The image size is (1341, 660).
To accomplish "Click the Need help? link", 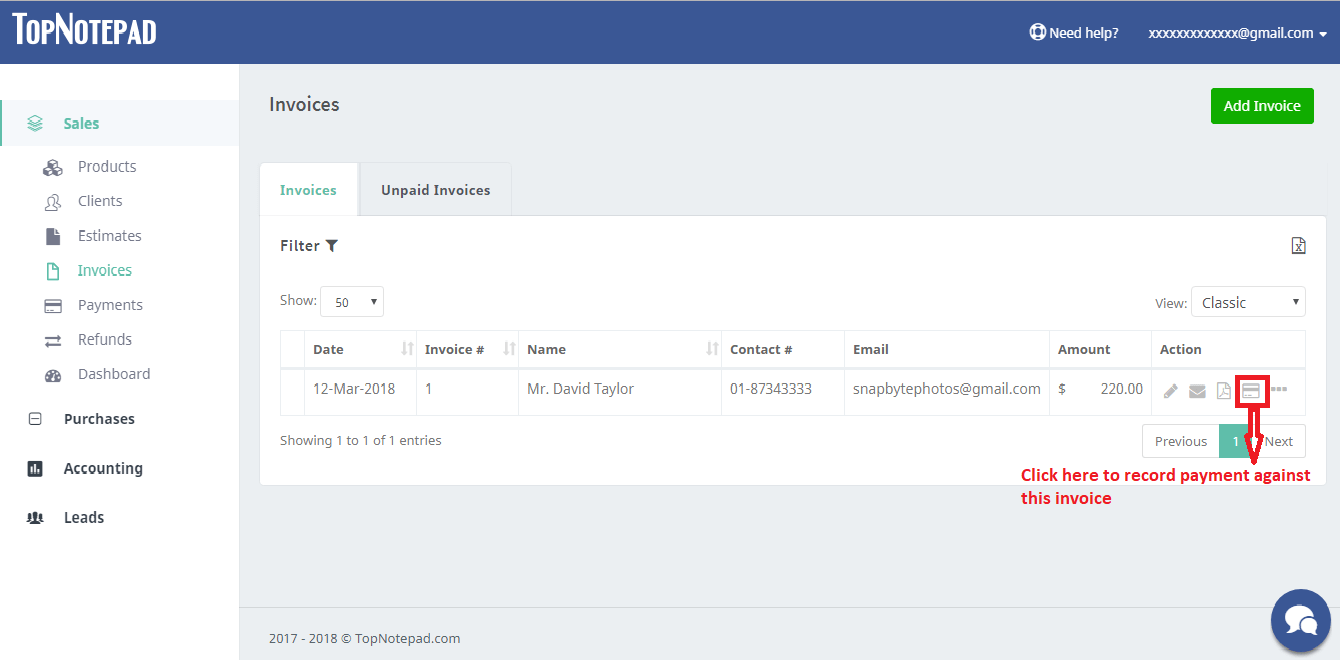I will click(1075, 33).
